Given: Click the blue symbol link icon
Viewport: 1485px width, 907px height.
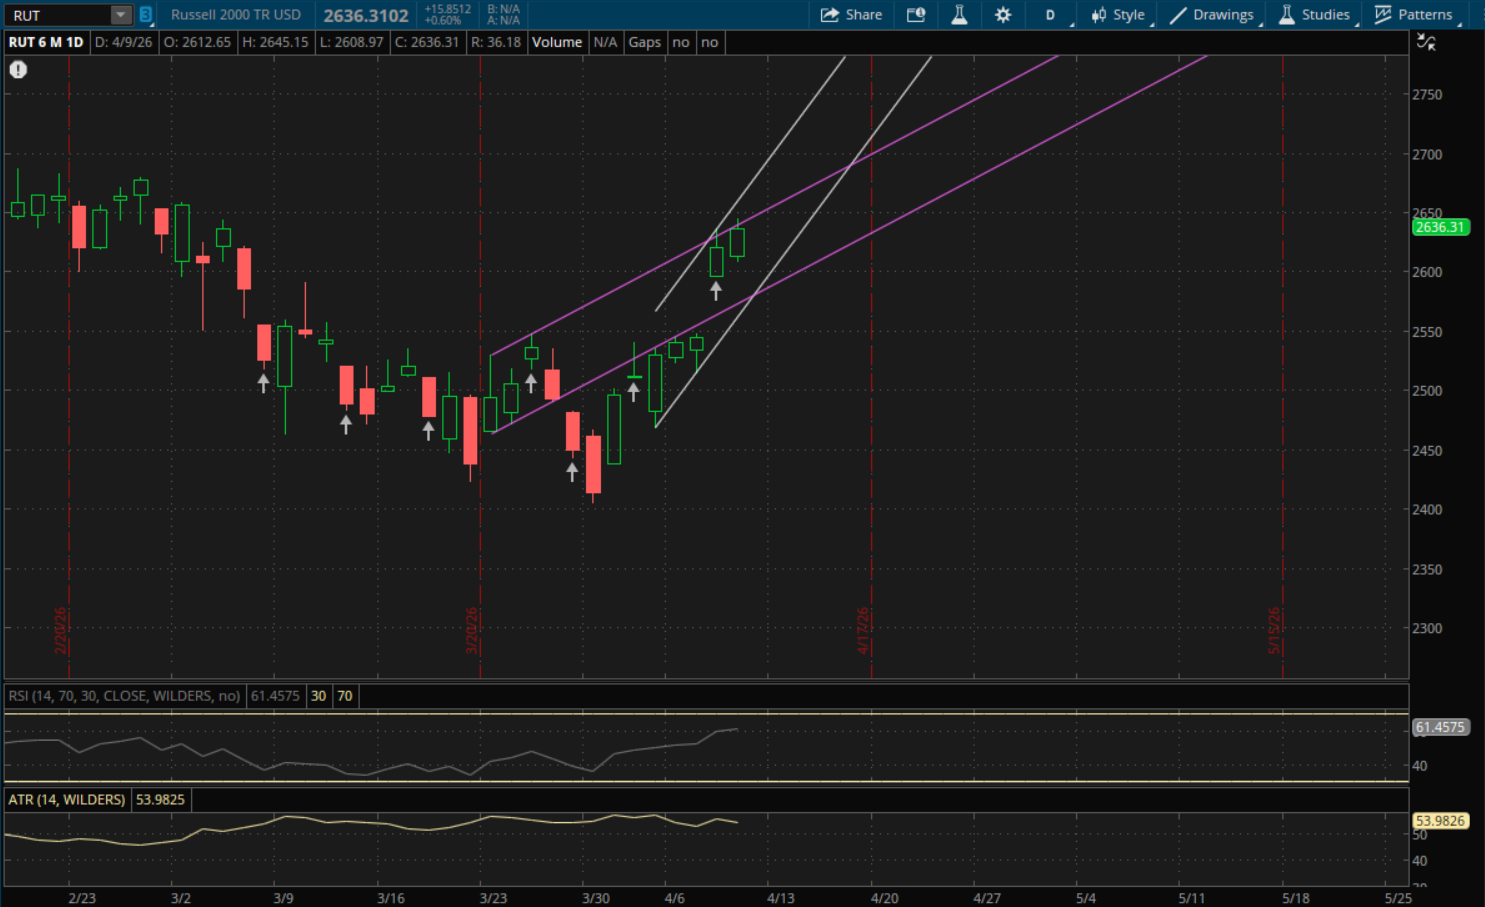Looking at the screenshot, I should [146, 15].
